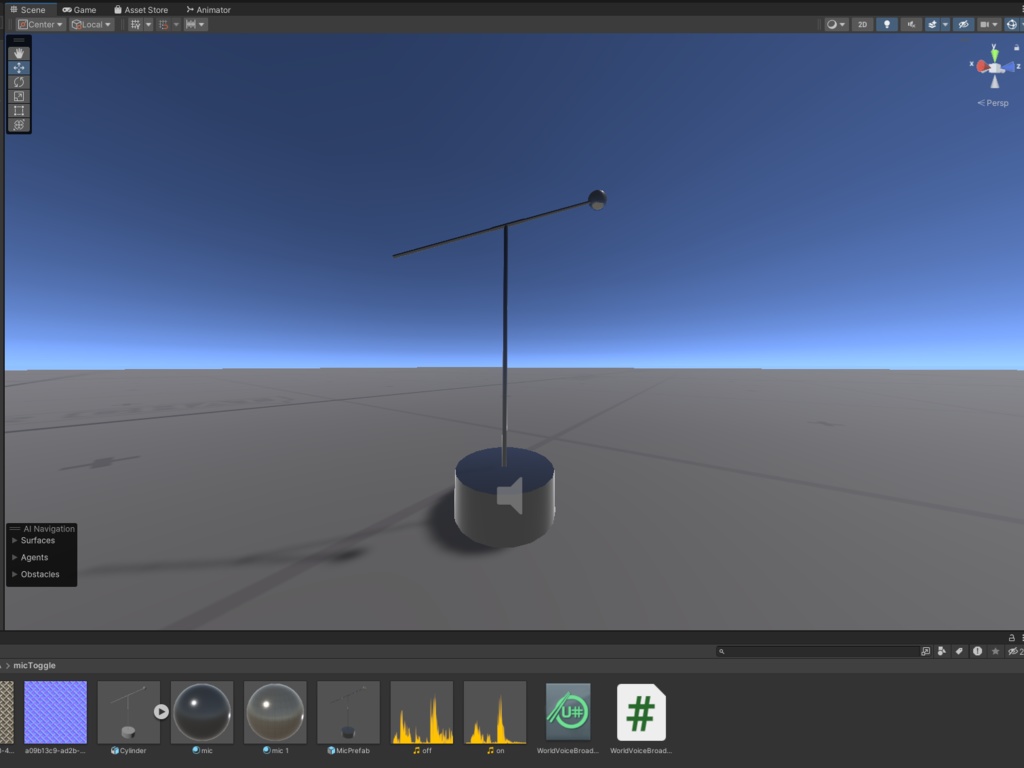
Task: Toggle 2D view mode
Action: point(862,24)
